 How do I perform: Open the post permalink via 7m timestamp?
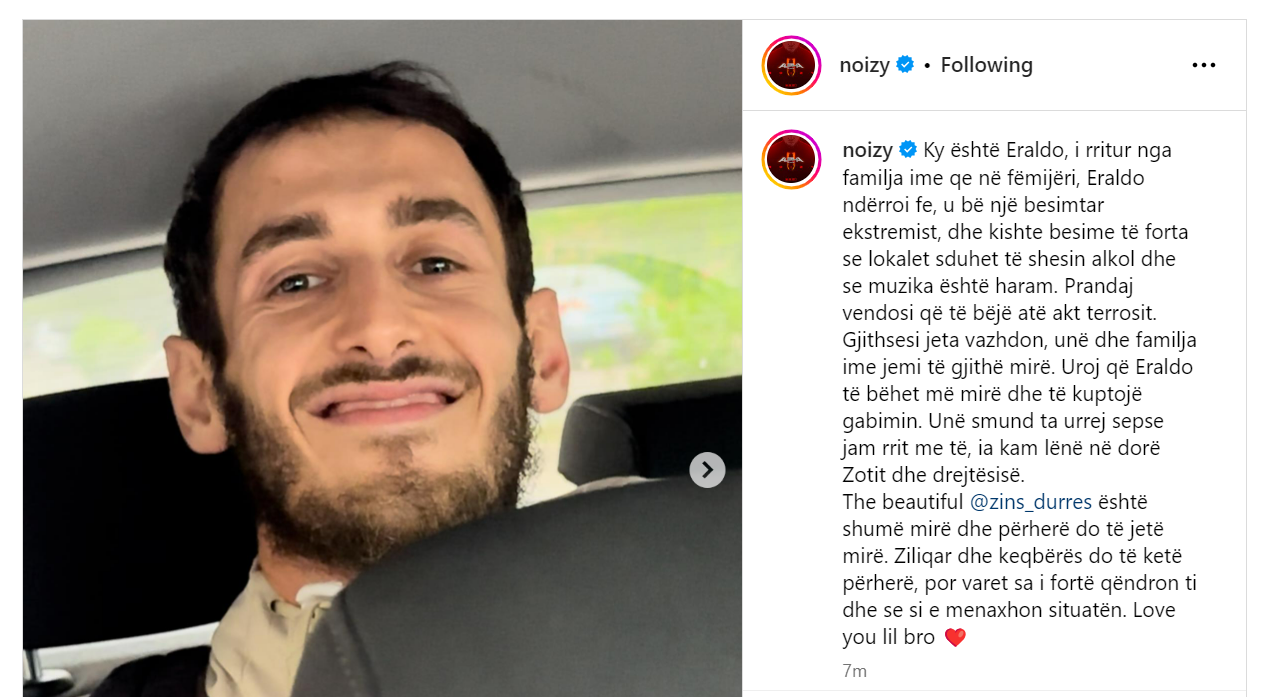[x=855, y=671]
